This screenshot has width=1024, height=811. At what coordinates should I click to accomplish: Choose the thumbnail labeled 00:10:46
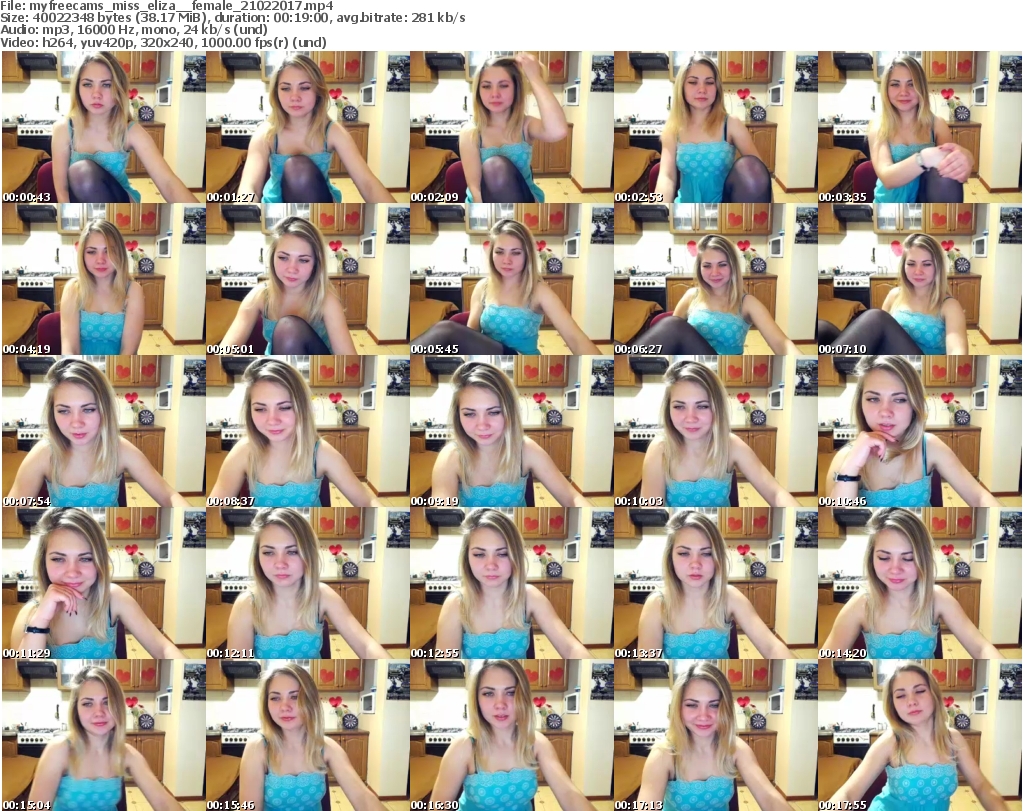[920, 431]
